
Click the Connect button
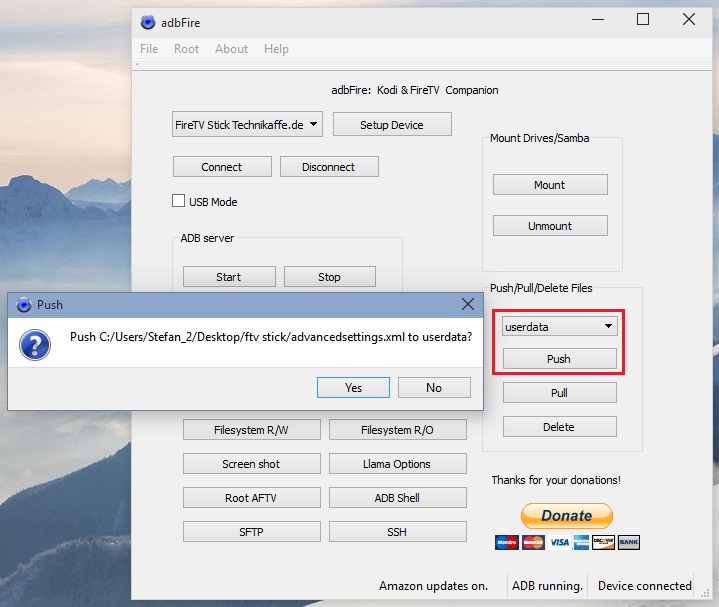[222, 167]
